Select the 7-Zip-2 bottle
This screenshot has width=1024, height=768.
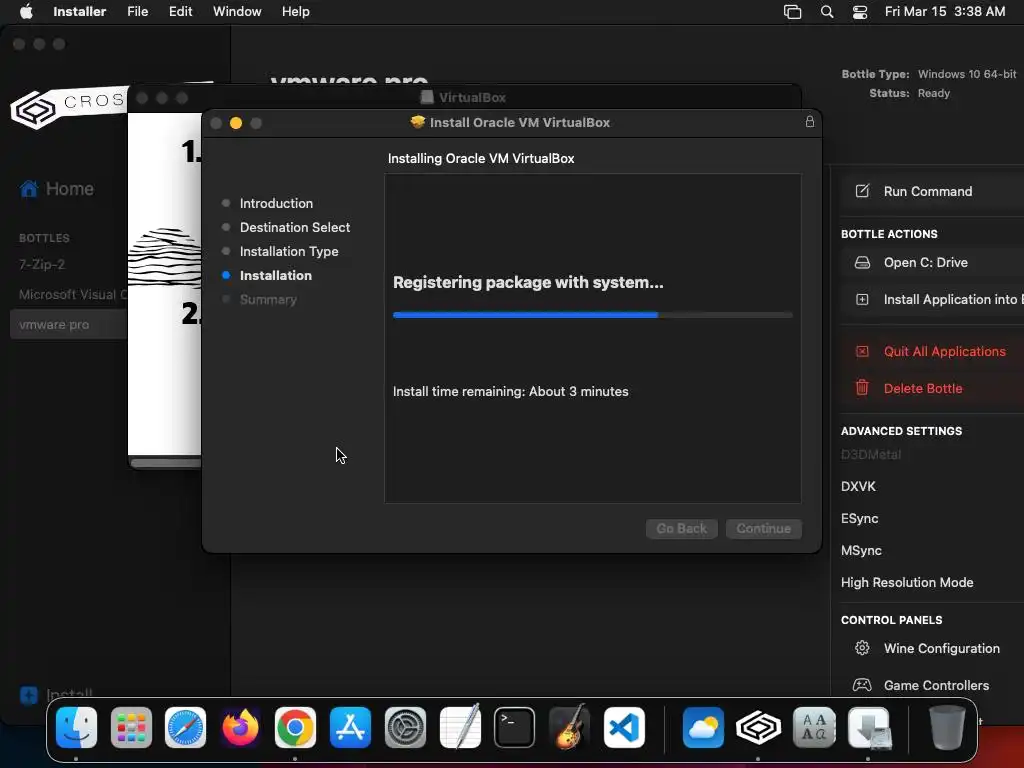[42, 264]
